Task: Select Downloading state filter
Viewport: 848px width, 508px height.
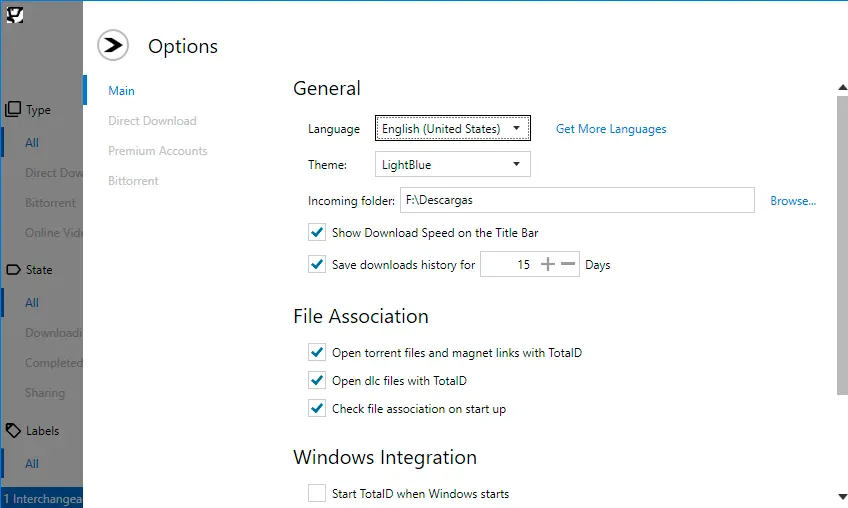Action: pos(54,333)
